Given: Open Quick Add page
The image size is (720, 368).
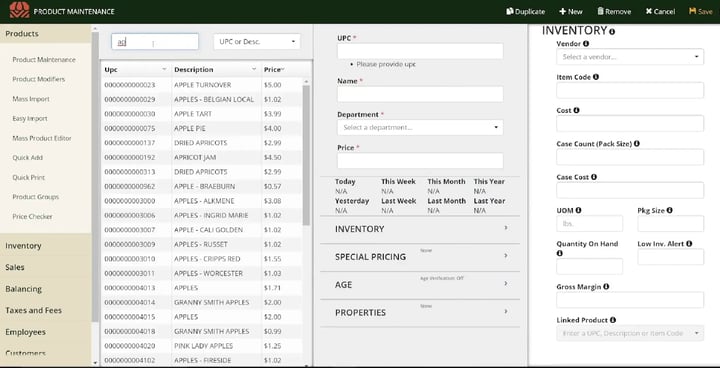Looking at the screenshot, I should coord(28,158).
